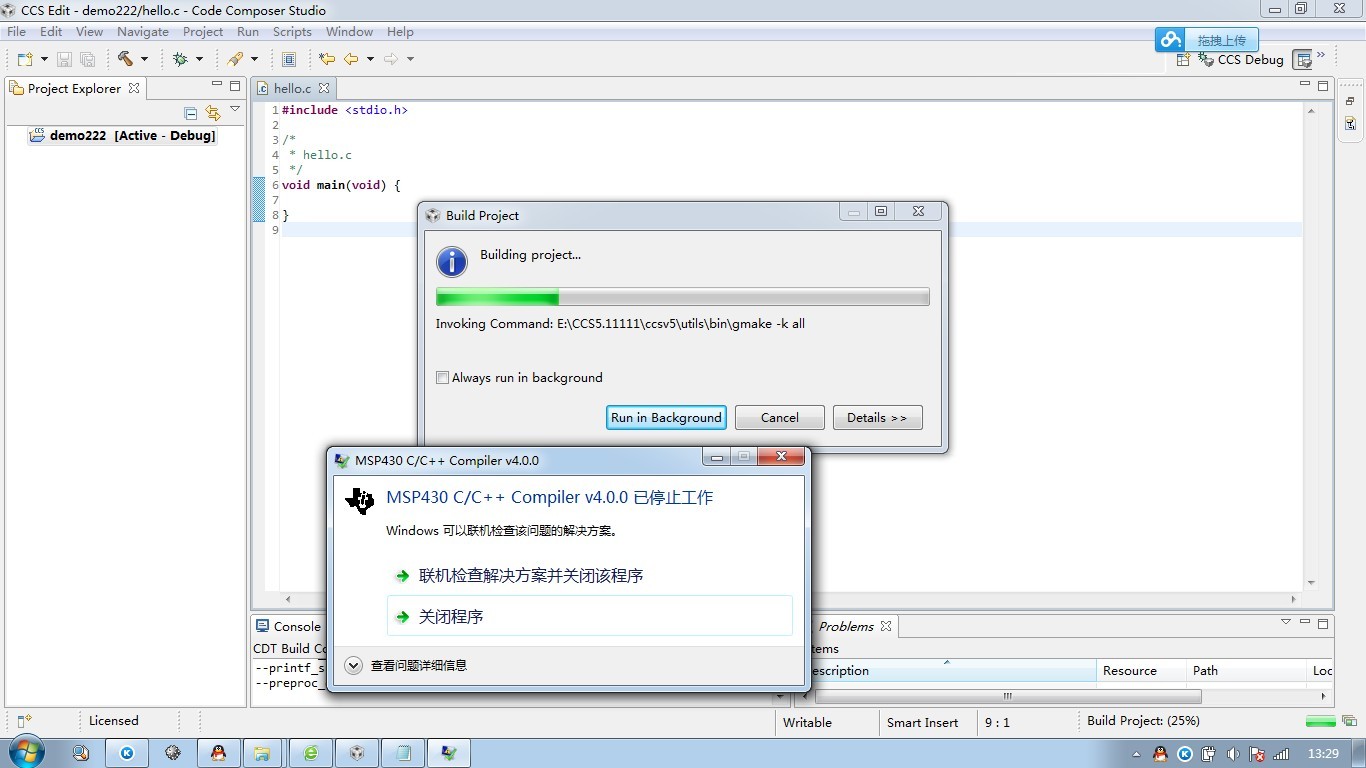1366x768 pixels.
Task: Open the Project menu
Action: point(203,32)
